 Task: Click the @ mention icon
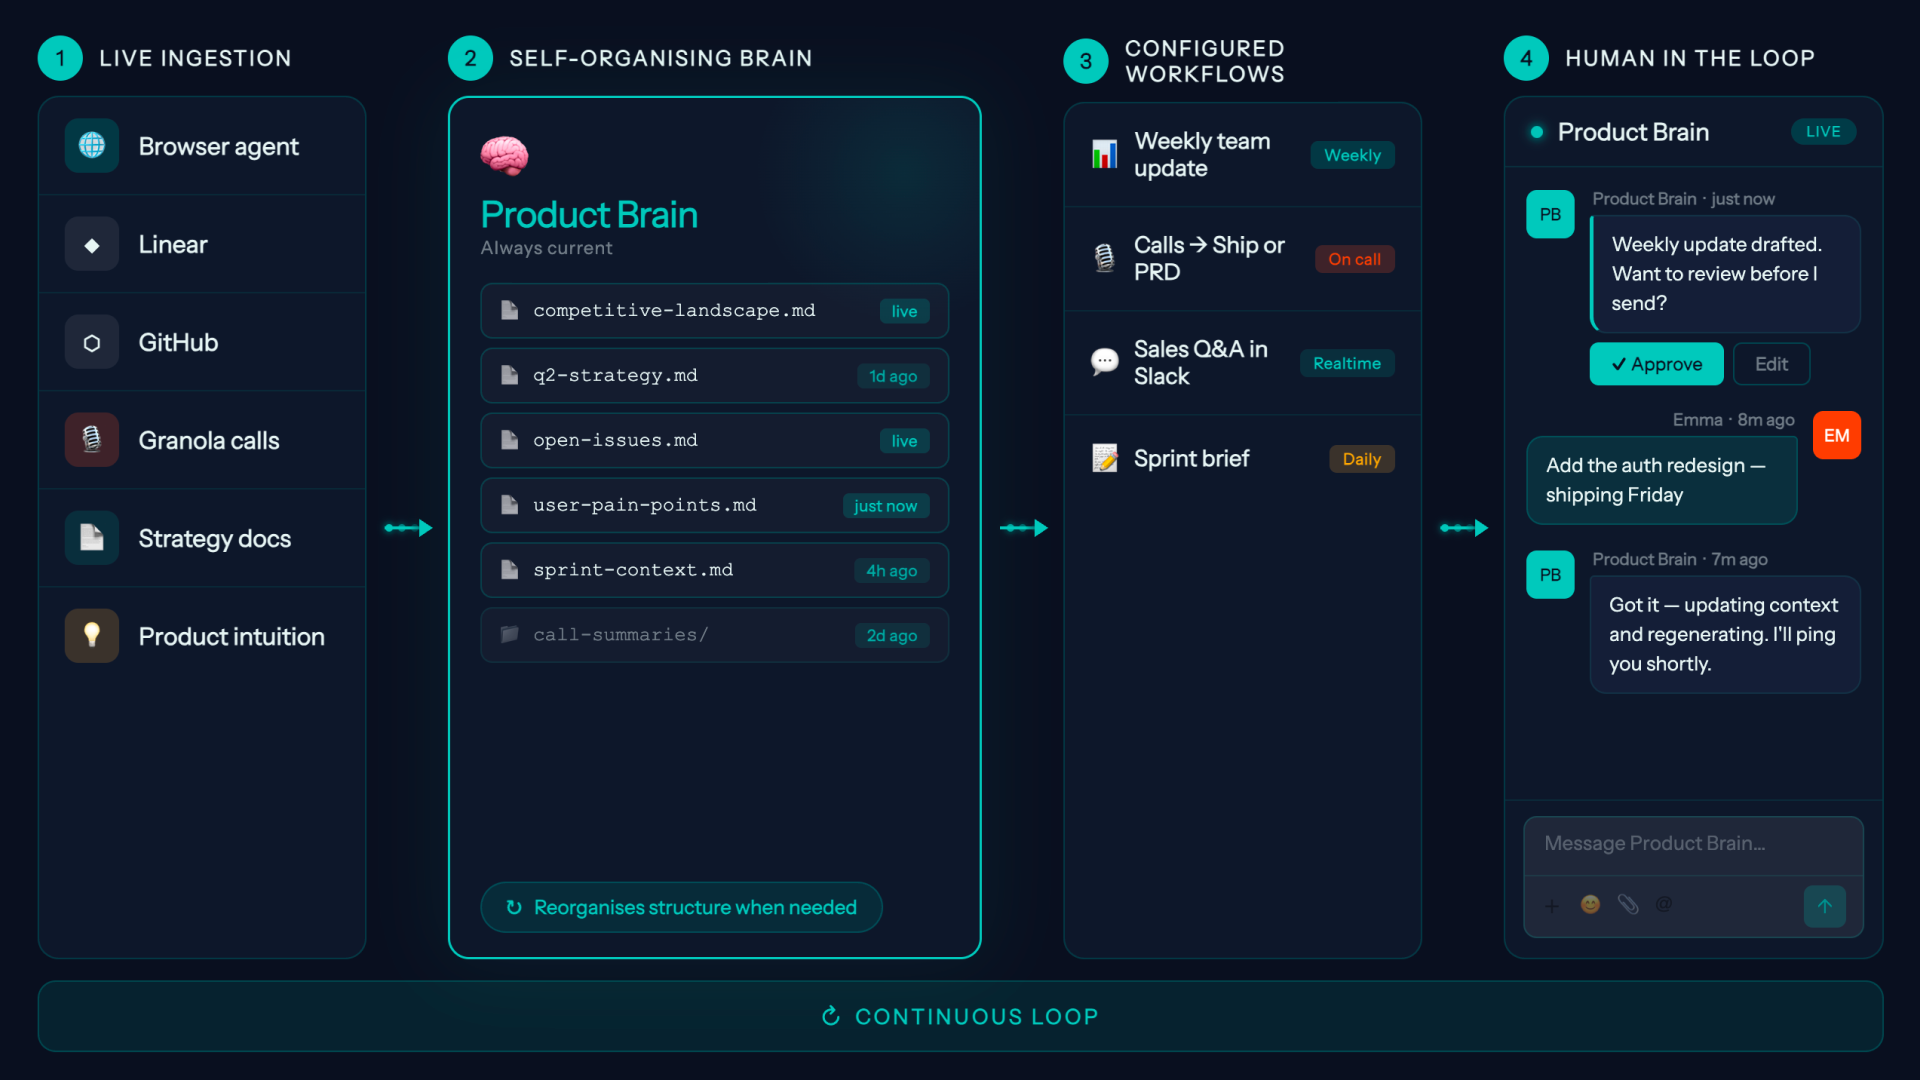point(1664,905)
